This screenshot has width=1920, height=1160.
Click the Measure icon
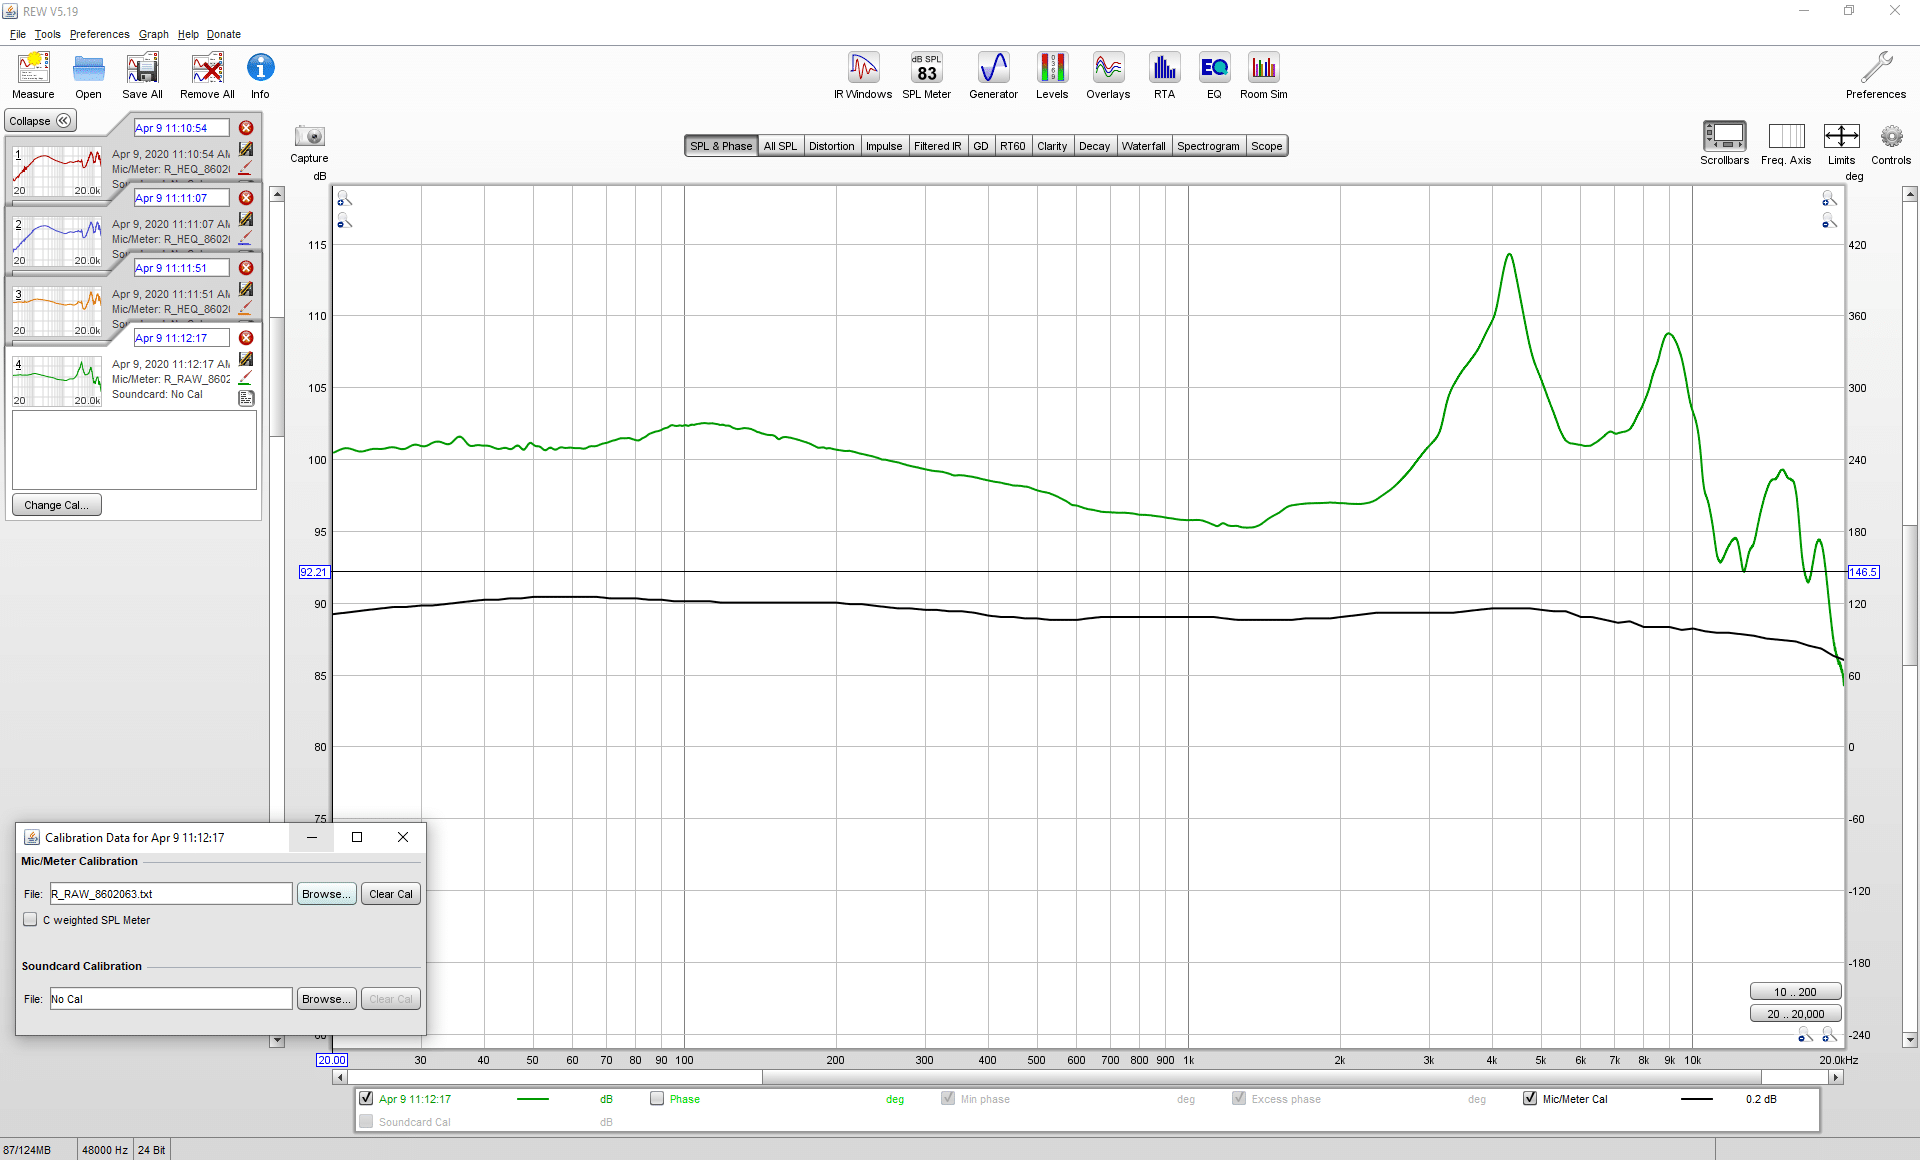[x=33, y=76]
